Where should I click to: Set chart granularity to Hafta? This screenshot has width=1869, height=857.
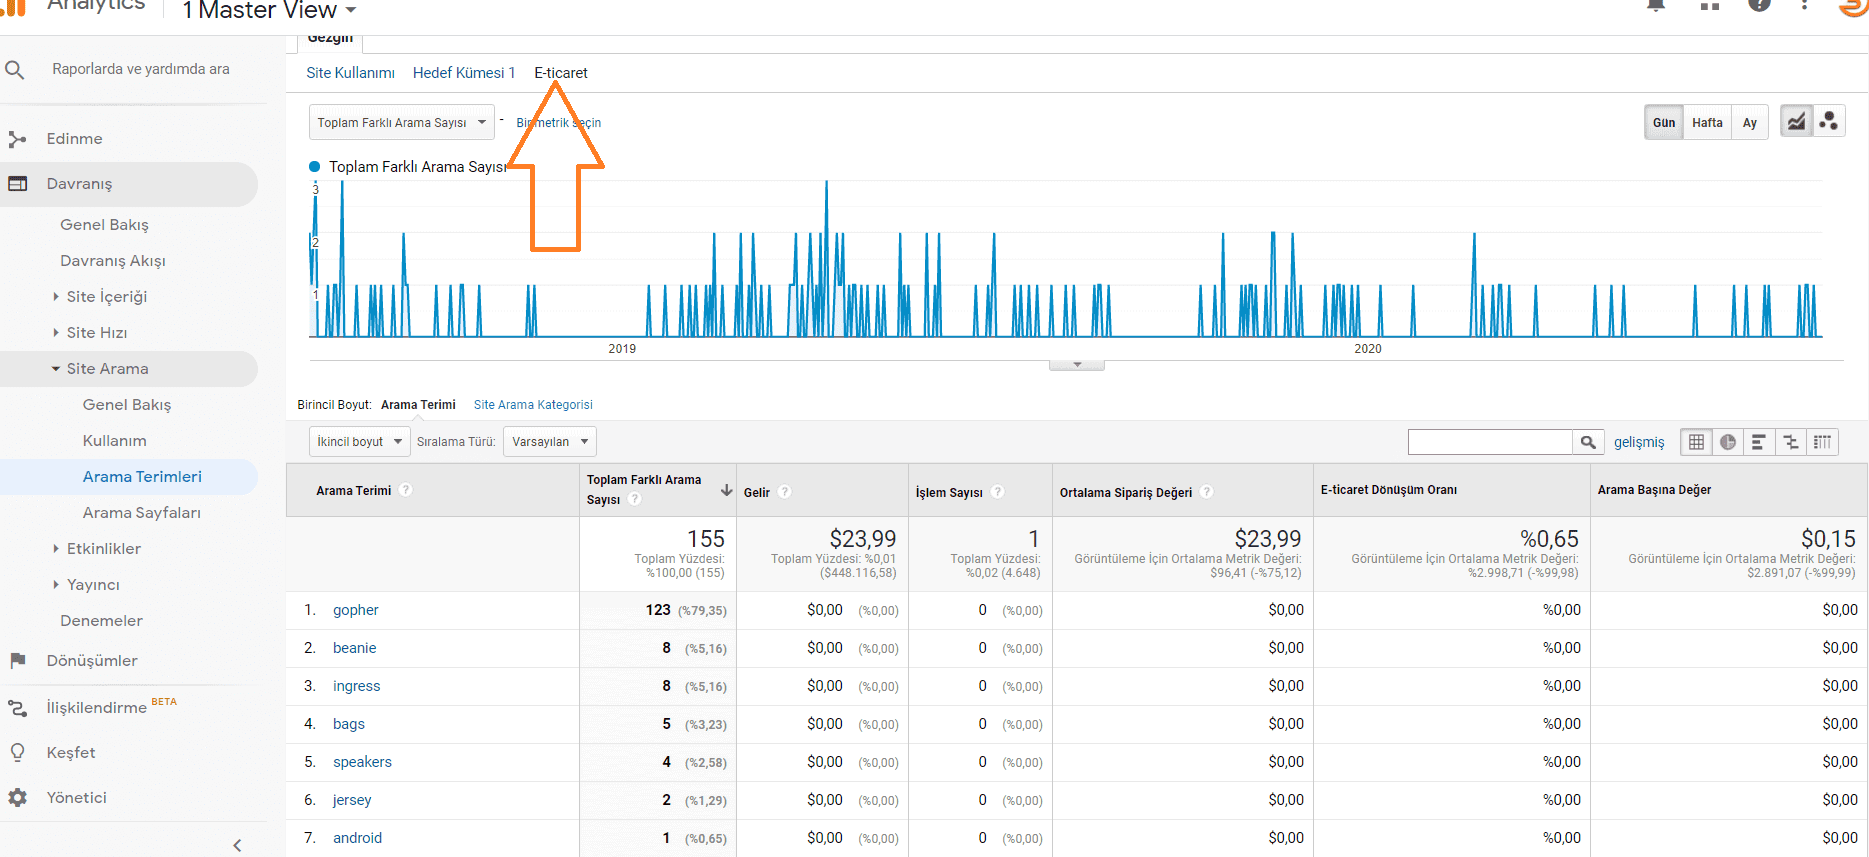(x=1707, y=123)
